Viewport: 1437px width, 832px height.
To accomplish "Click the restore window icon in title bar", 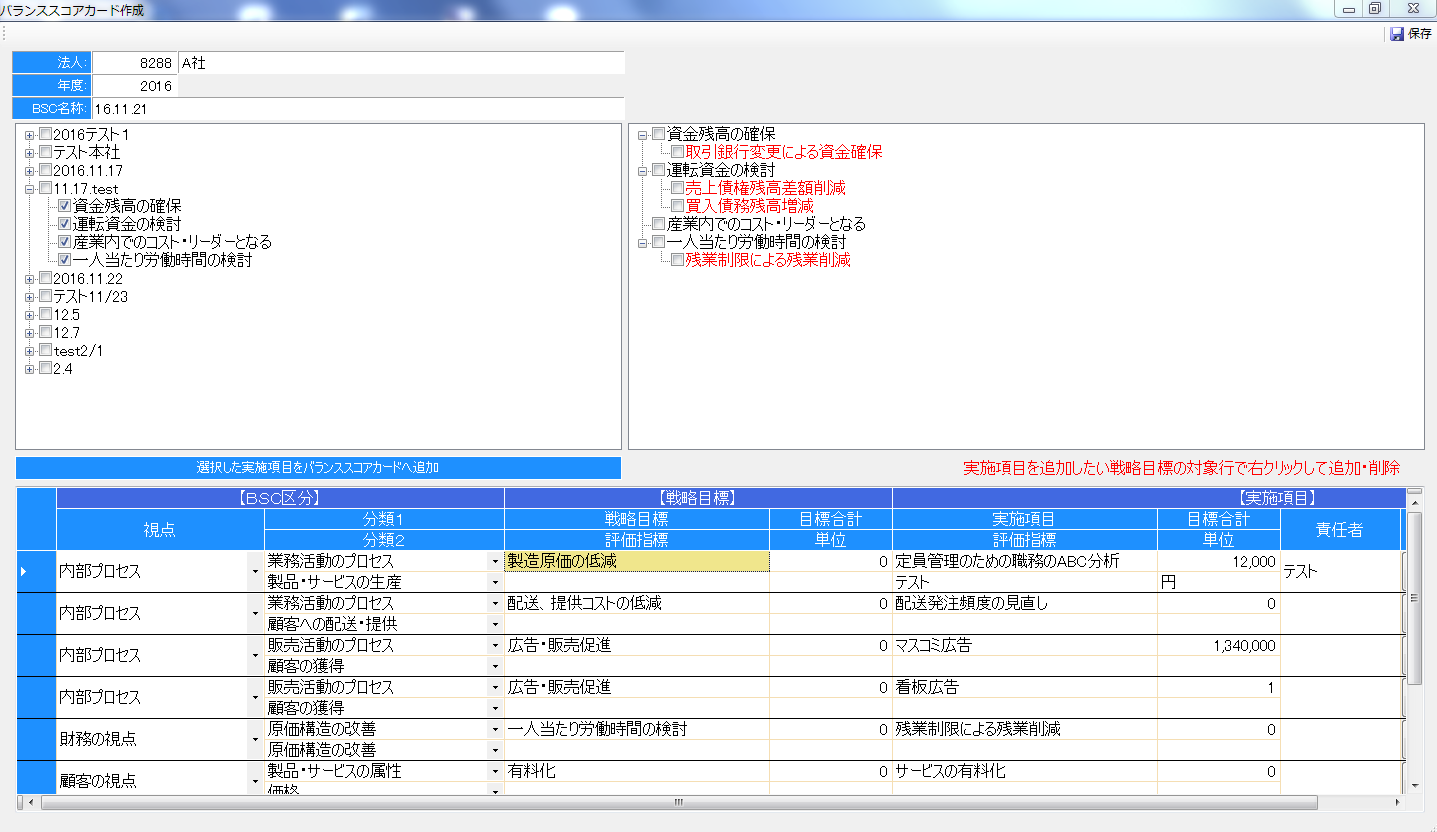I will (x=1375, y=9).
